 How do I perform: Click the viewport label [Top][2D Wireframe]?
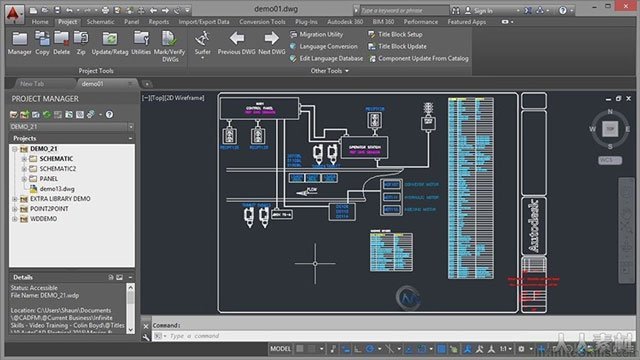pyautogui.click(x=173, y=98)
